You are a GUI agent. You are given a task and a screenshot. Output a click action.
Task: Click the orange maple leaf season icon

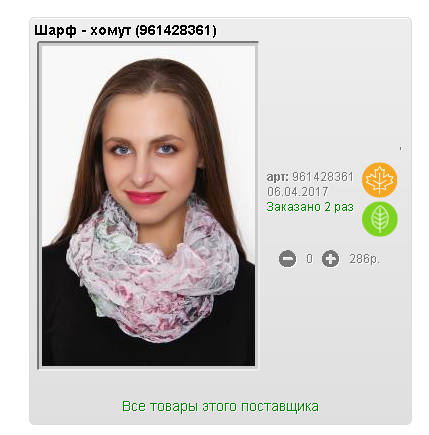click(380, 180)
